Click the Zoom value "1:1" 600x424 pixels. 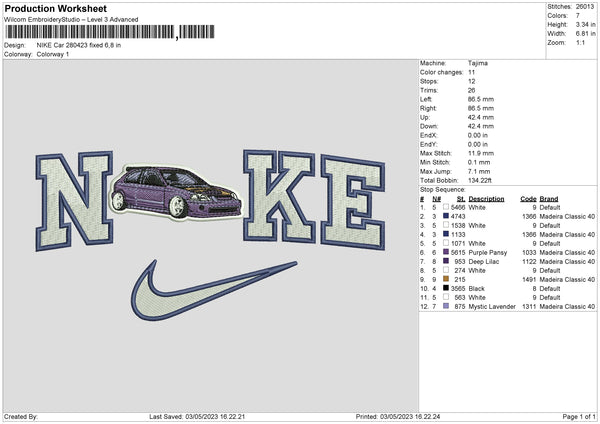(x=580, y=42)
